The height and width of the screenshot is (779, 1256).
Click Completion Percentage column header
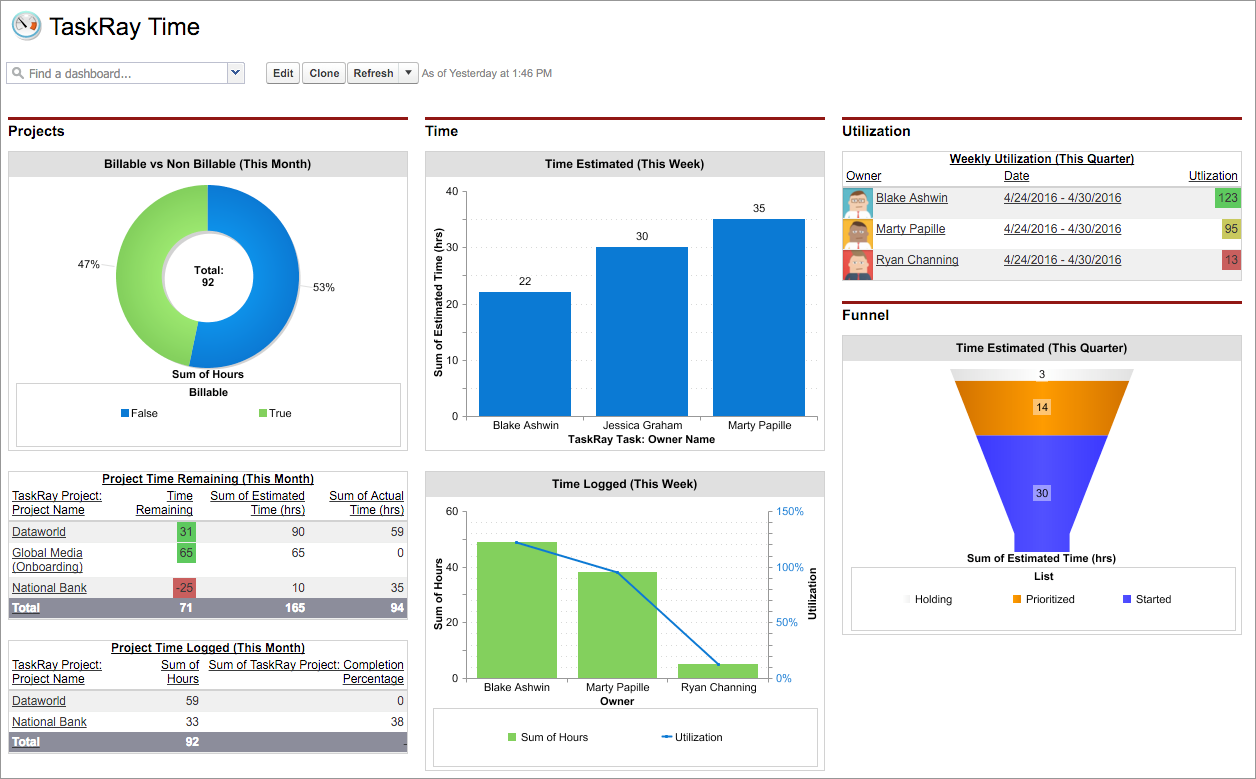coord(306,672)
